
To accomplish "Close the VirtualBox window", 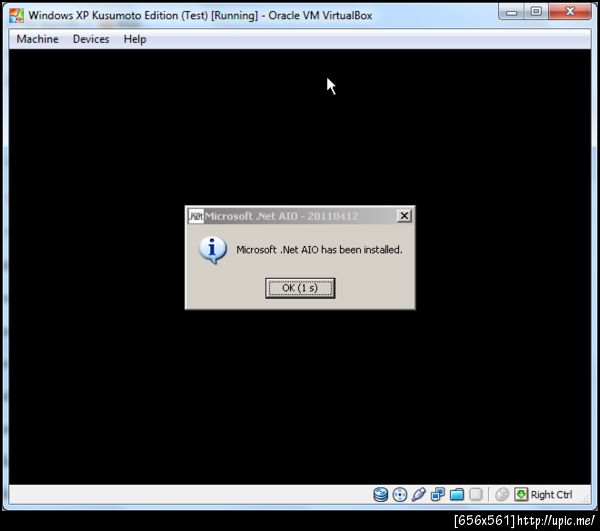I will pos(570,11).
